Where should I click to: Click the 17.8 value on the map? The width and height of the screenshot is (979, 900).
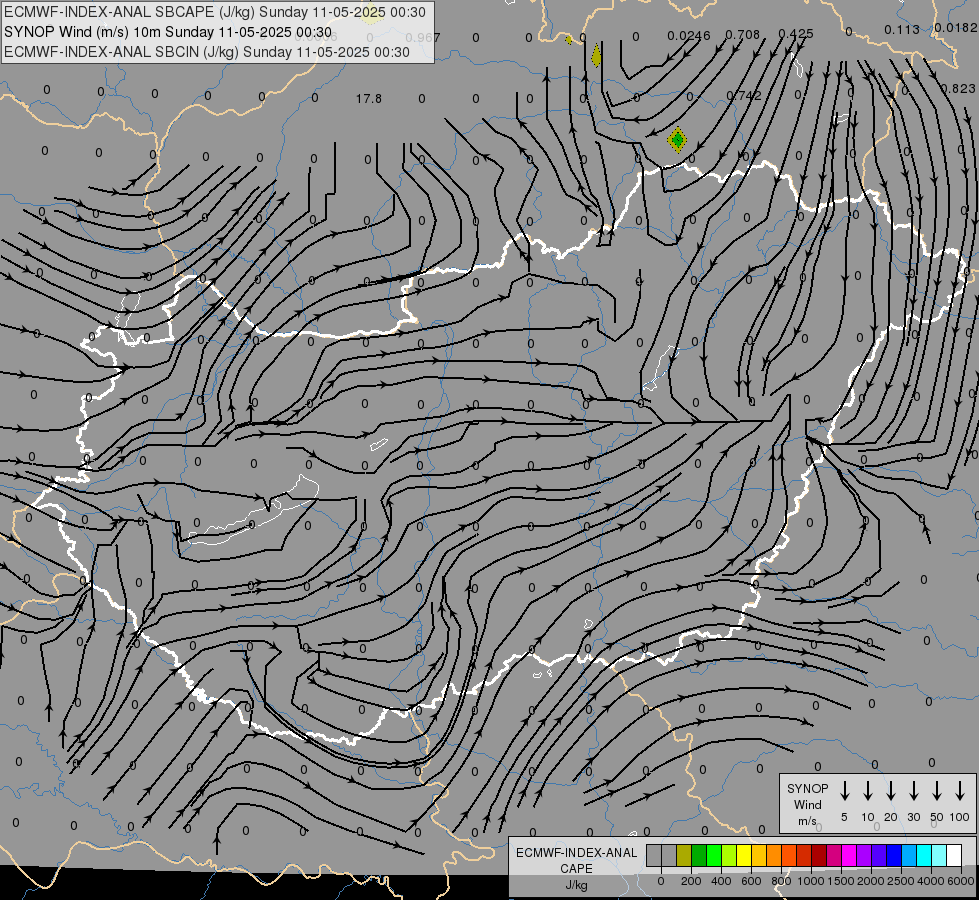(x=369, y=99)
